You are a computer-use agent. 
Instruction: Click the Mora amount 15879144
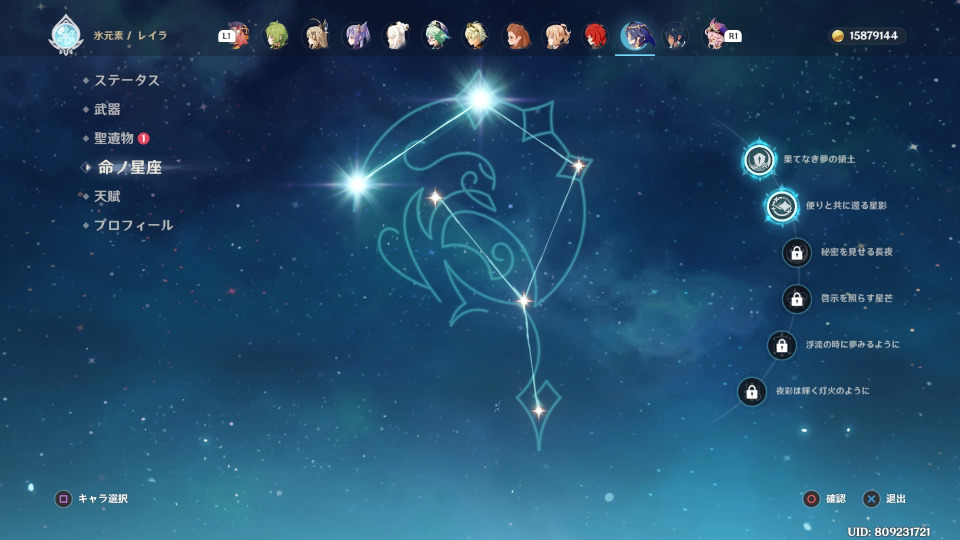click(x=873, y=36)
